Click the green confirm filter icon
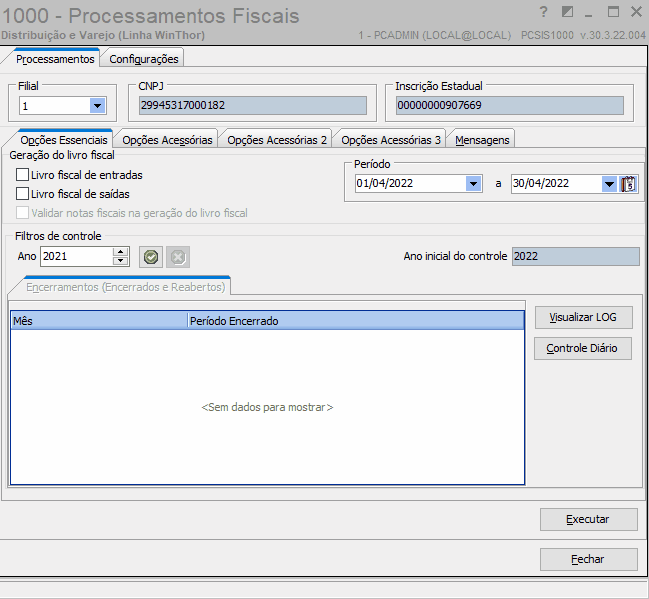 tap(151, 257)
